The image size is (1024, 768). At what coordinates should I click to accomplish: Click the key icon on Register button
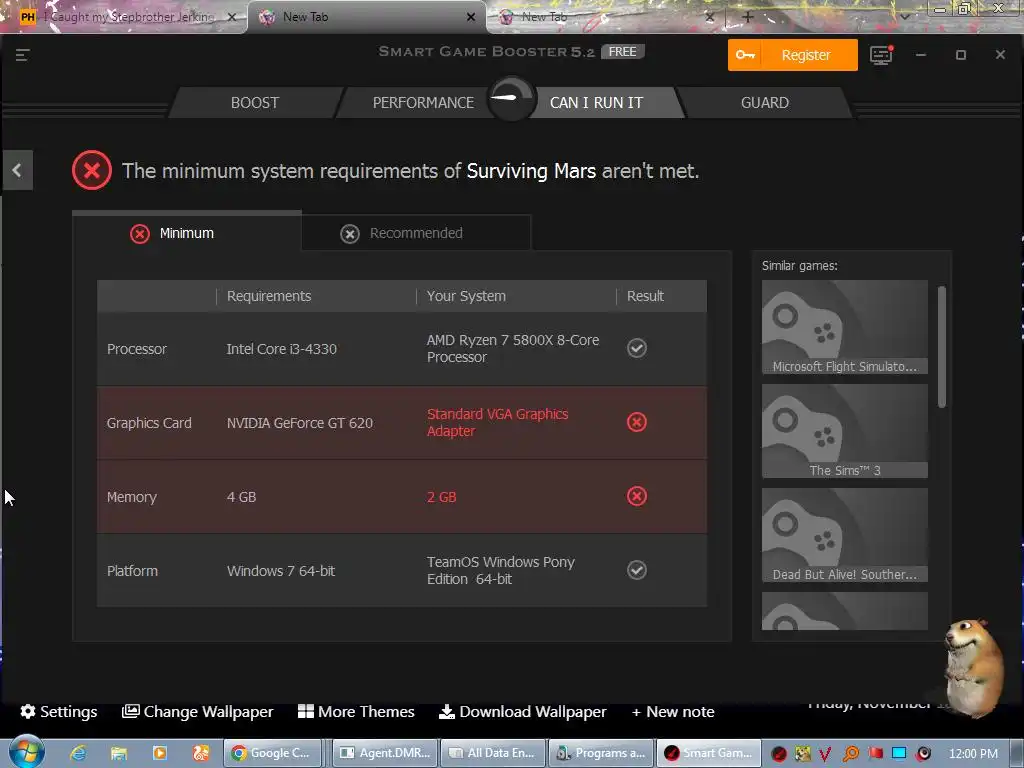(x=745, y=55)
